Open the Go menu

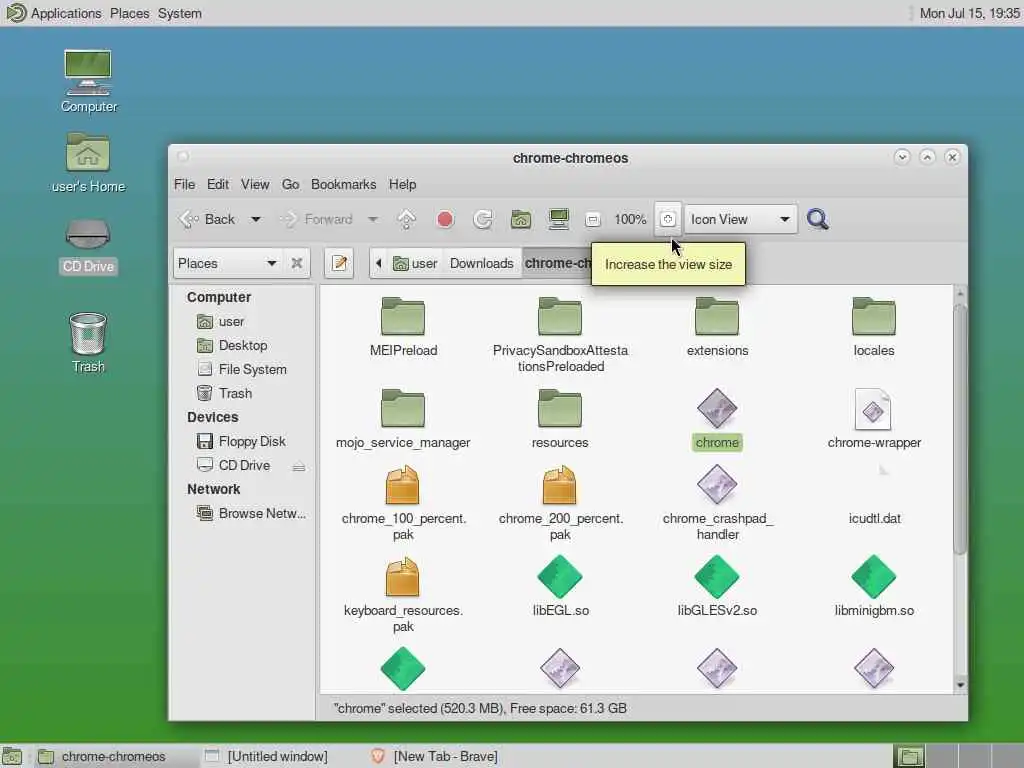click(x=290, y=184)
